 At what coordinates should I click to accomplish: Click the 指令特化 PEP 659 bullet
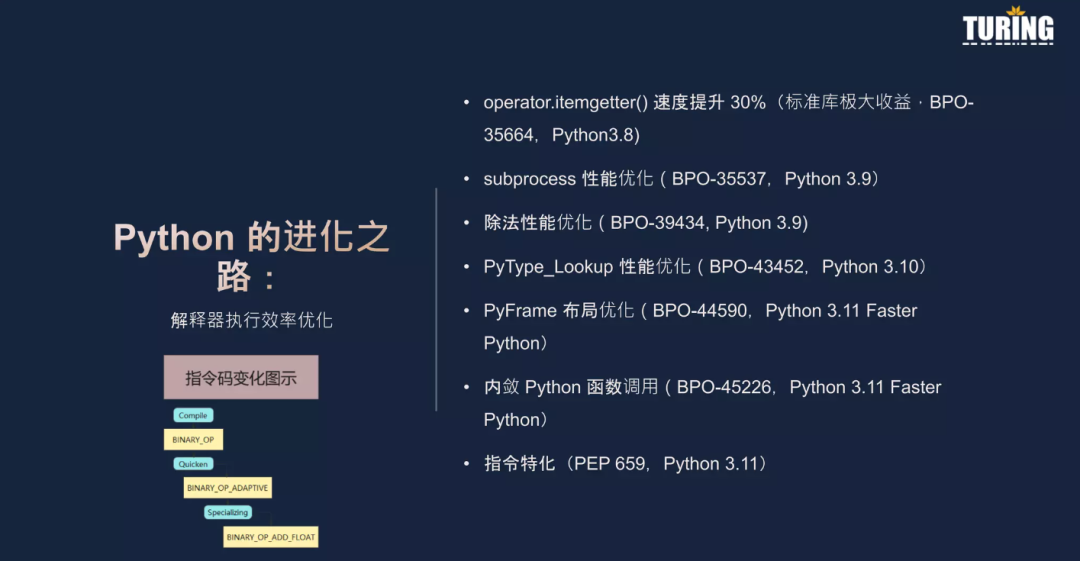[625, 463]
